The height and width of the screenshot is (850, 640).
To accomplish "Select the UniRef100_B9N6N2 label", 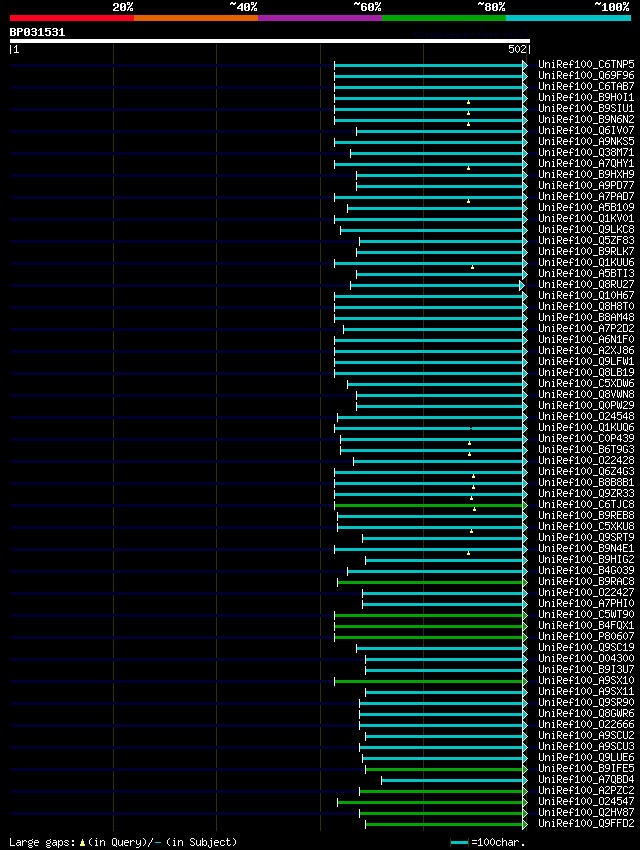I will pyautogui.click(x=586, y=119).
